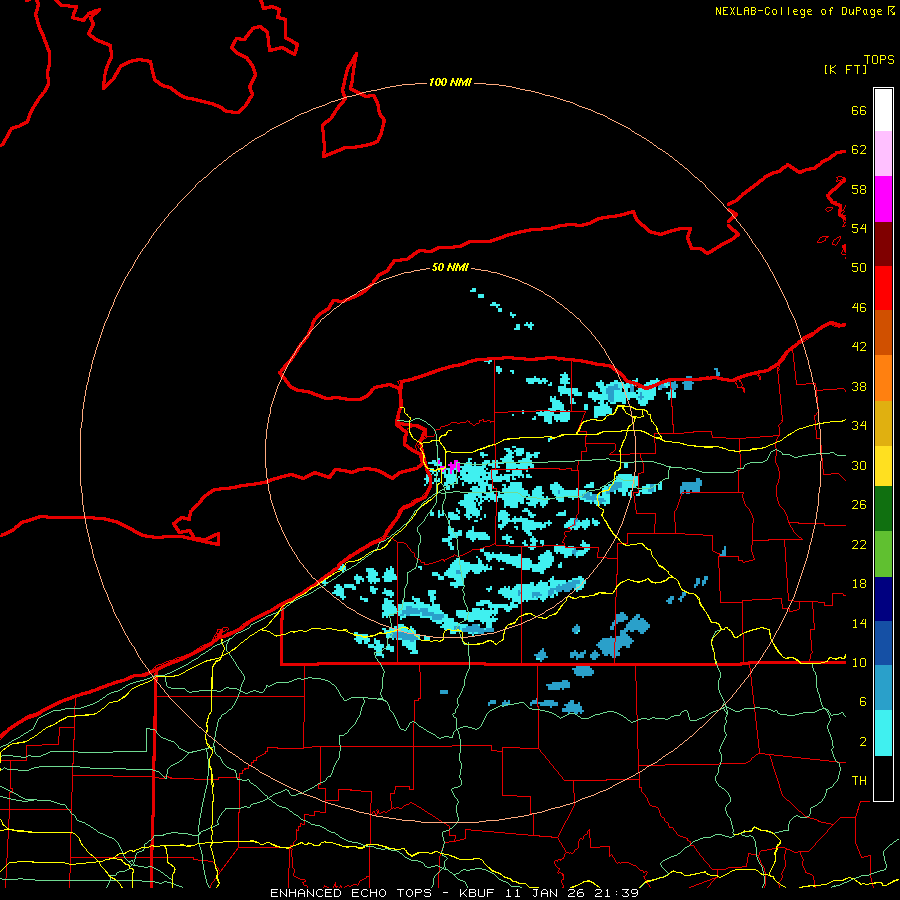This screenshot has height=900, width=900.
Task: Click the 46 legend value
Action: coord(859,308)
